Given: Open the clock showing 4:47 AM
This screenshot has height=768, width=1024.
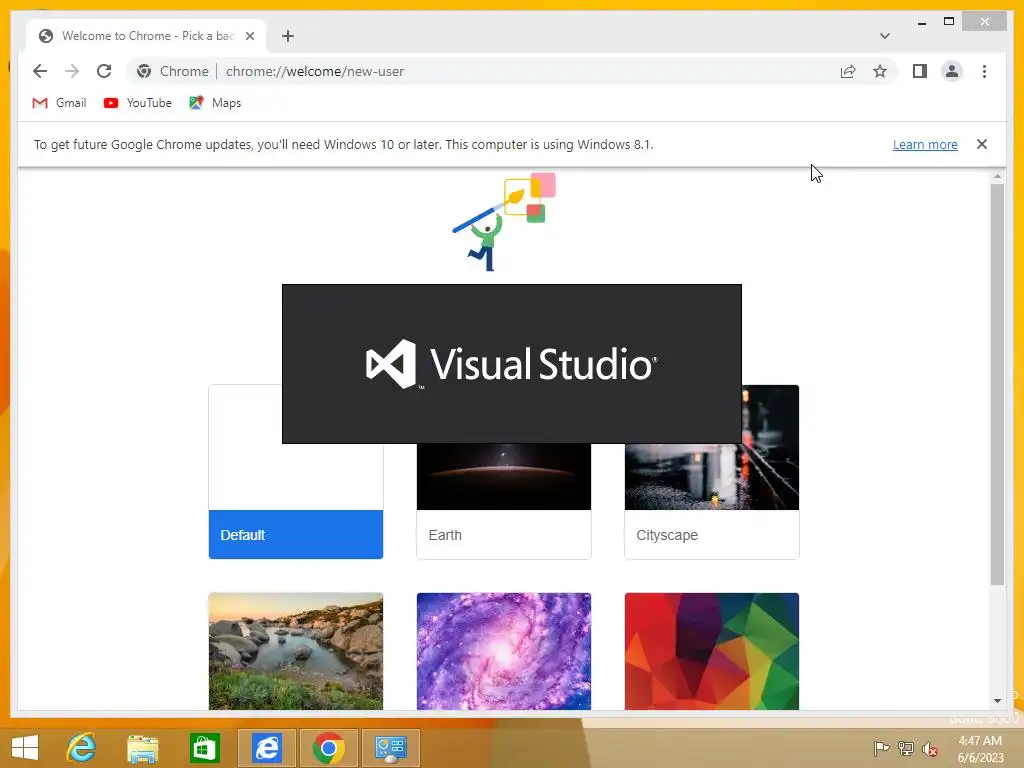Looking at the screenshot, I should pos(980,749).
